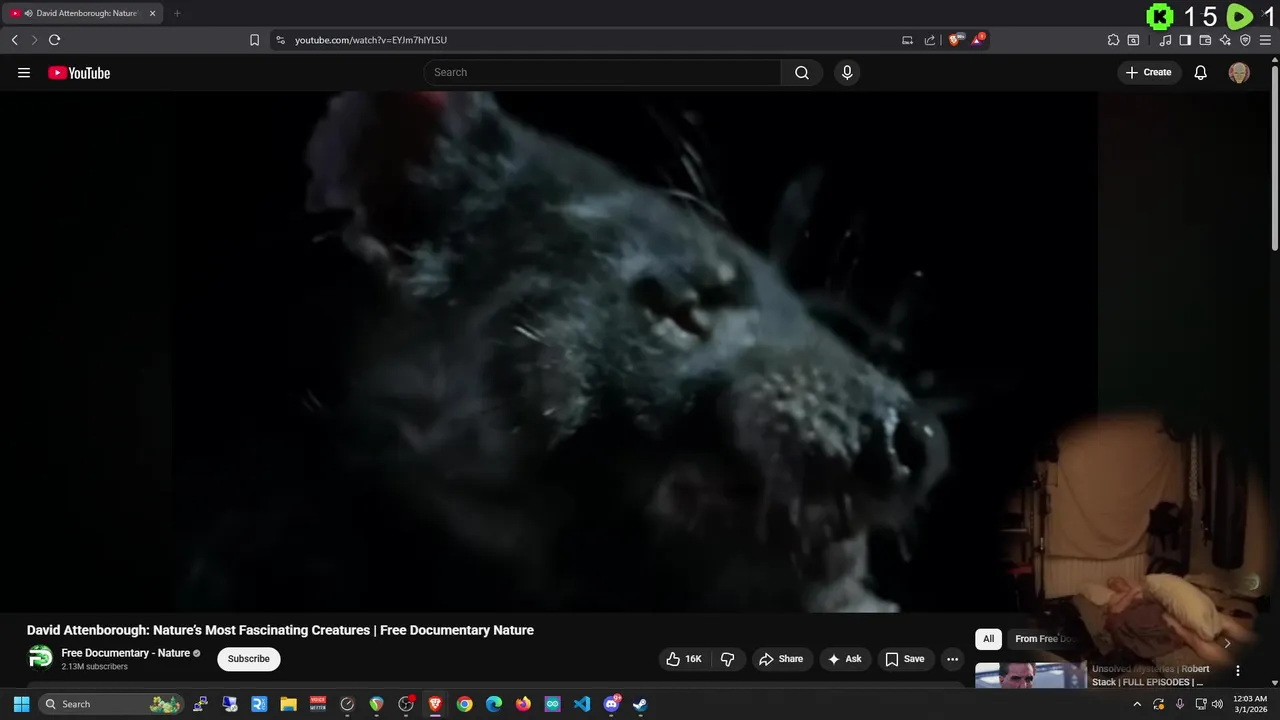Screen dimensions: 1280x720
Task: Select the All filter chip
Action: 988,639
